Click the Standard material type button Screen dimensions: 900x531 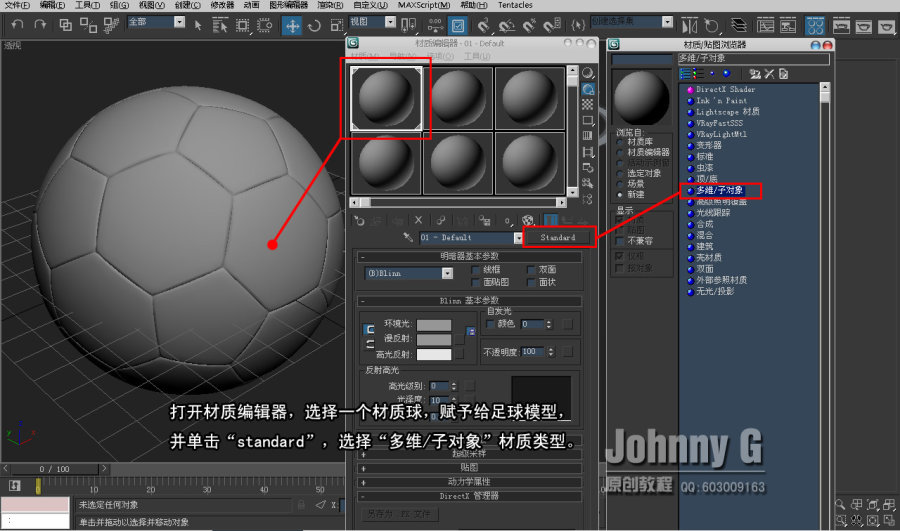click(557, 237)
